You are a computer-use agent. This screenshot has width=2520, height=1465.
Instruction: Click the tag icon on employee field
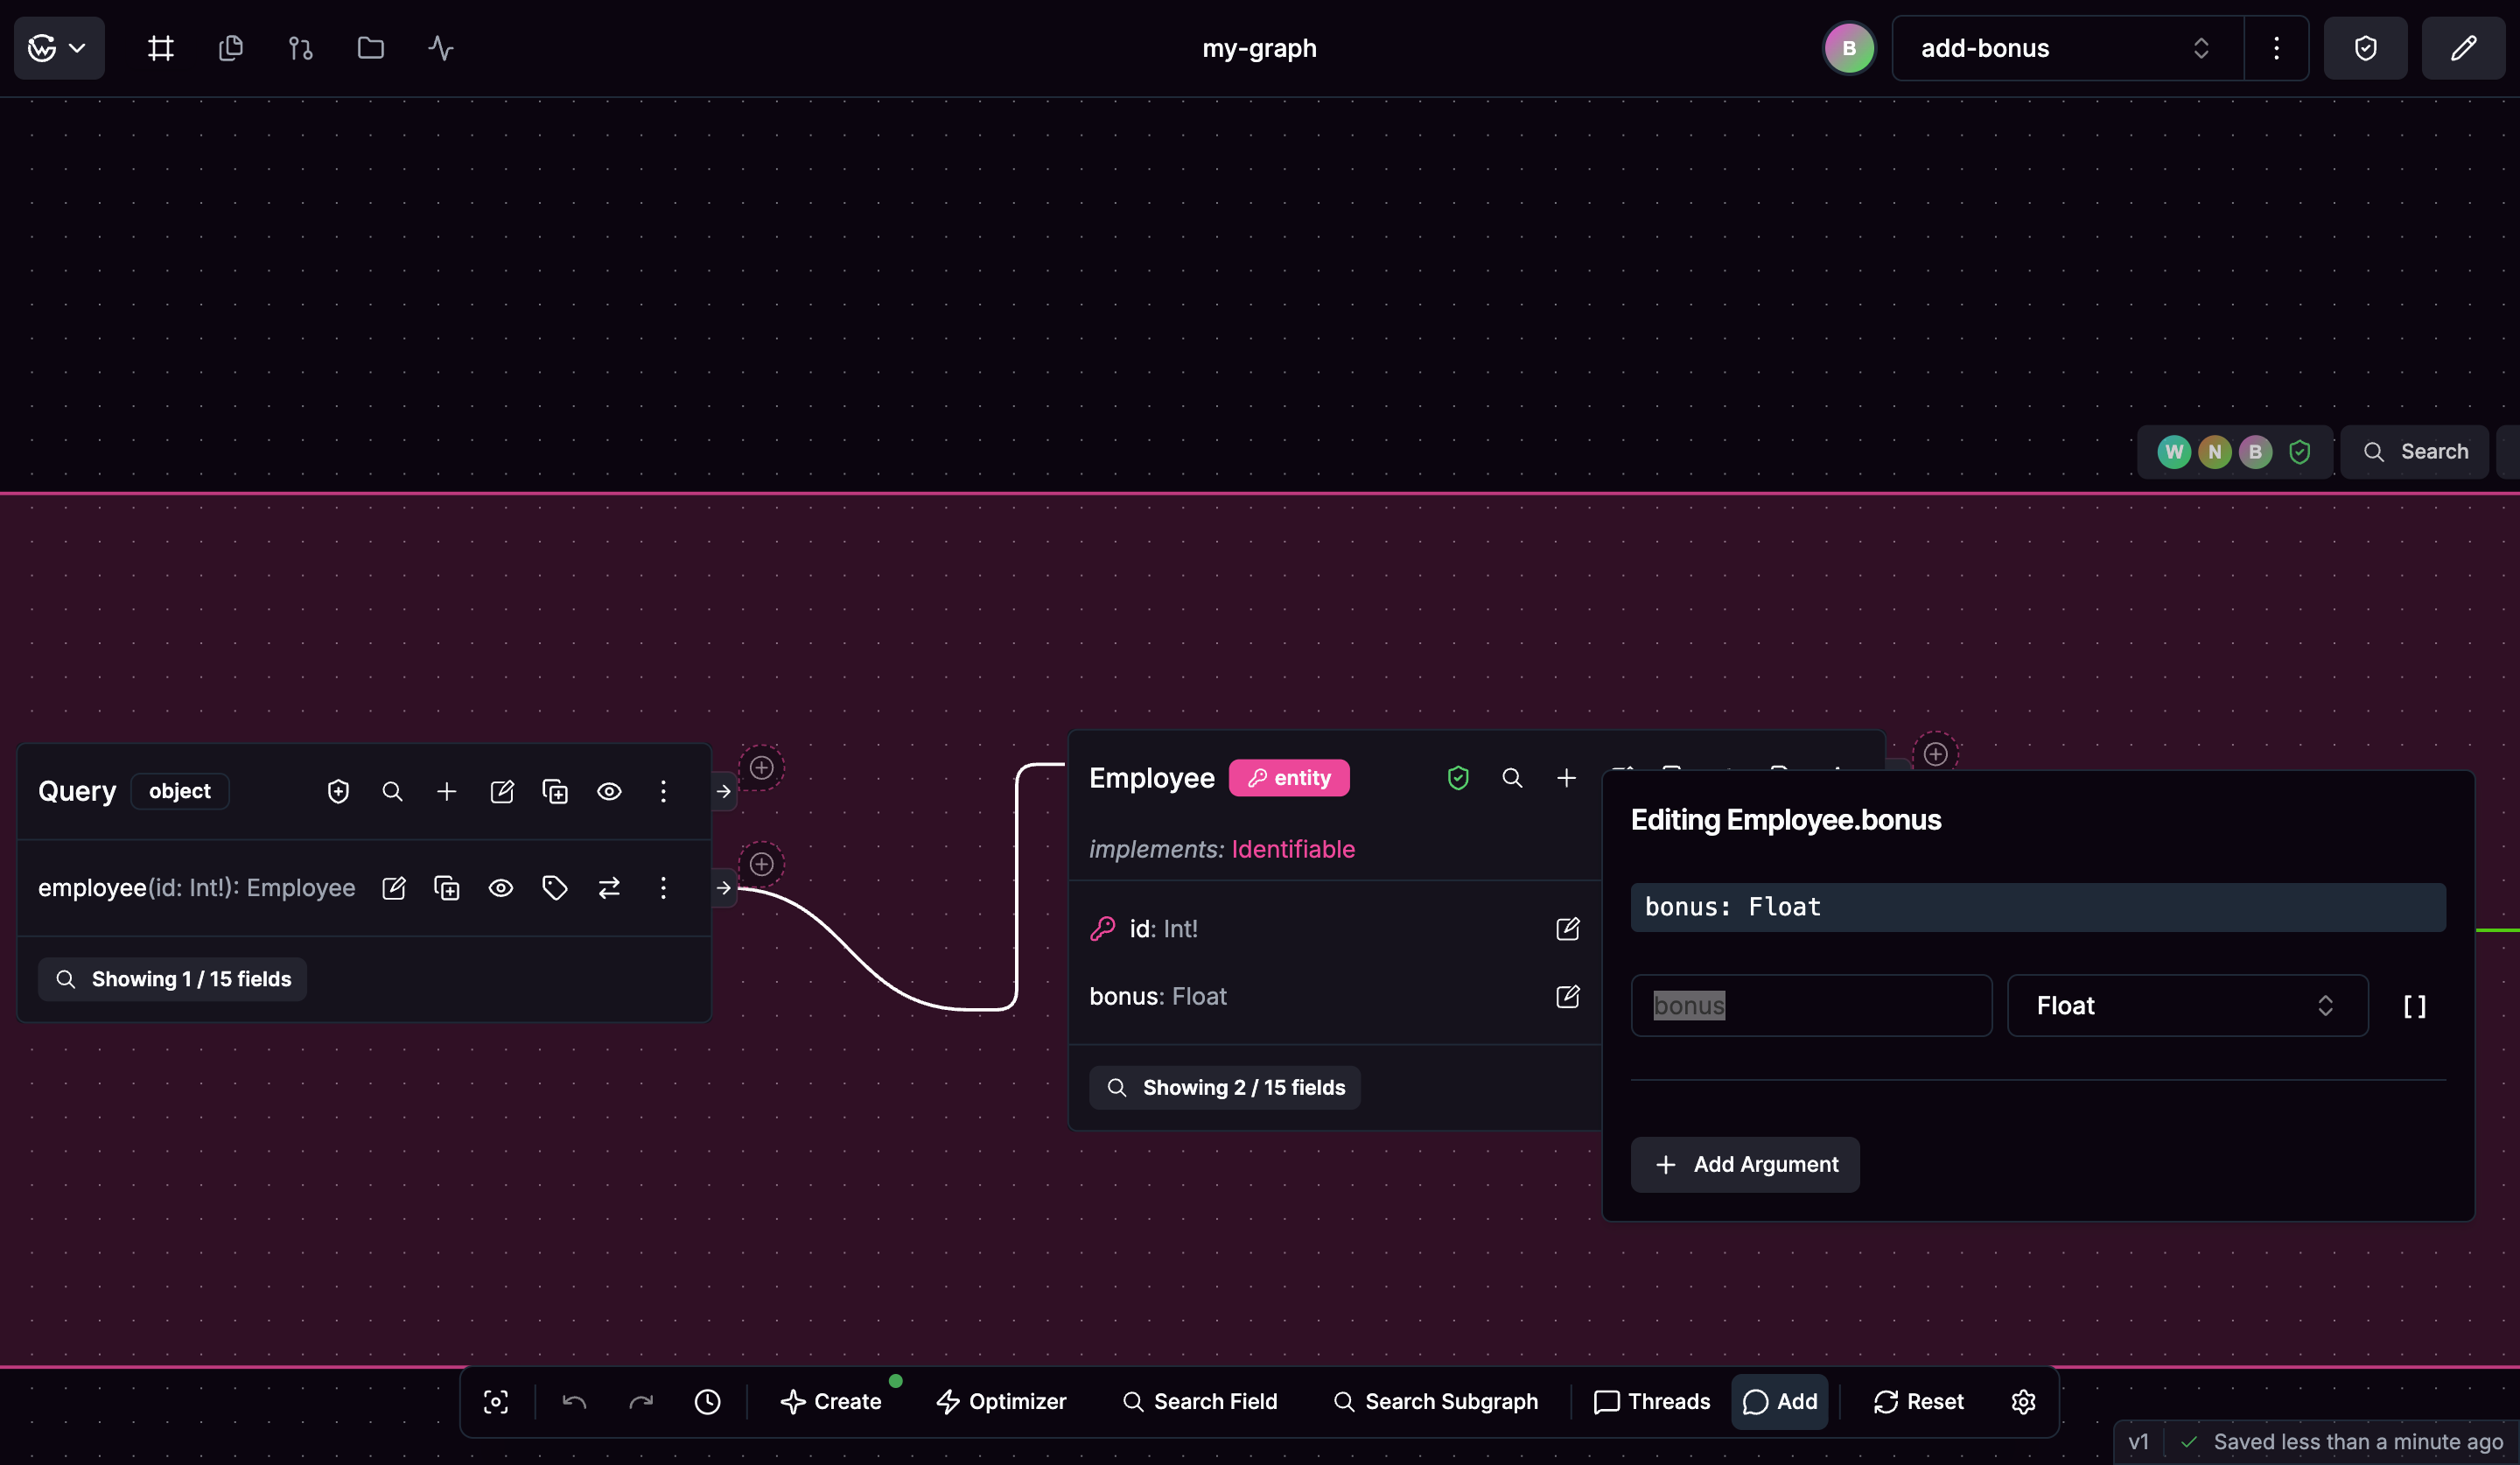(x=555, y=887)
